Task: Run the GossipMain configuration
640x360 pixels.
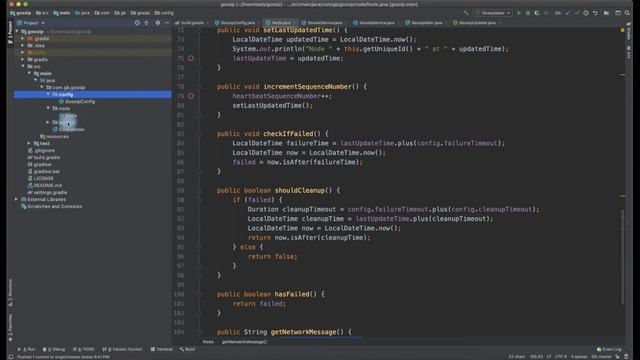Action: coord(519,13)
